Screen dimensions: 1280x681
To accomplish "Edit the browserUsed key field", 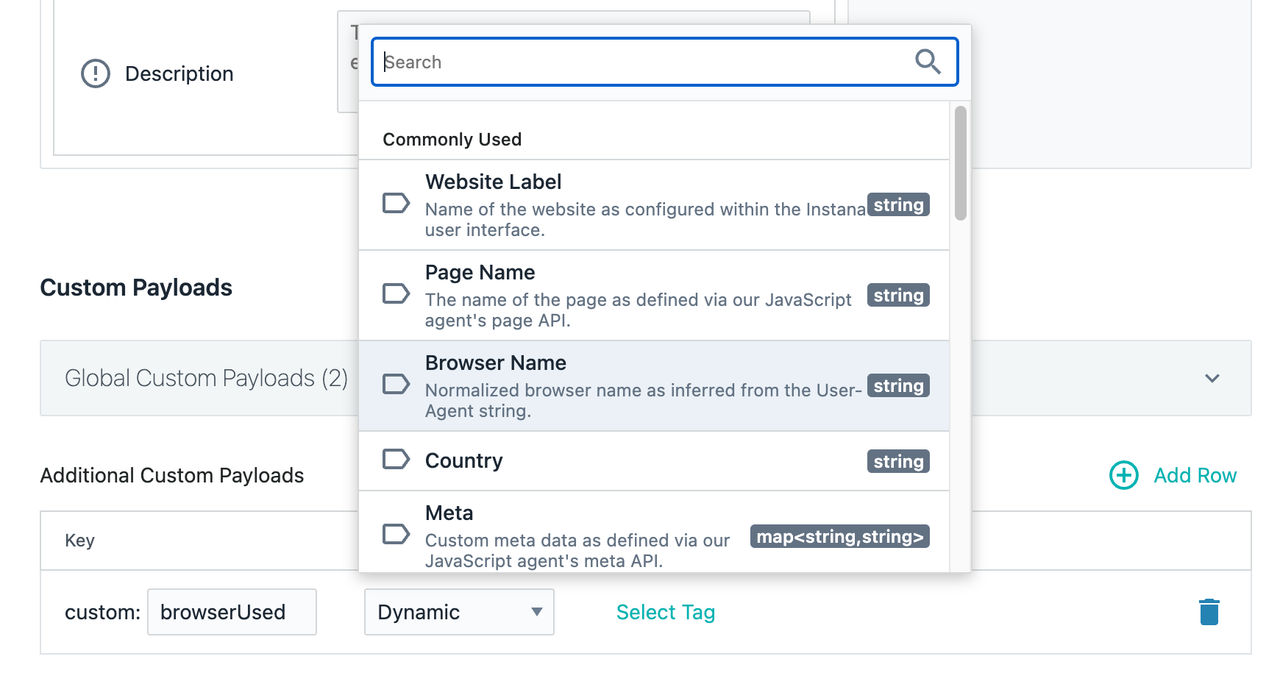I will tap(232, 612).
